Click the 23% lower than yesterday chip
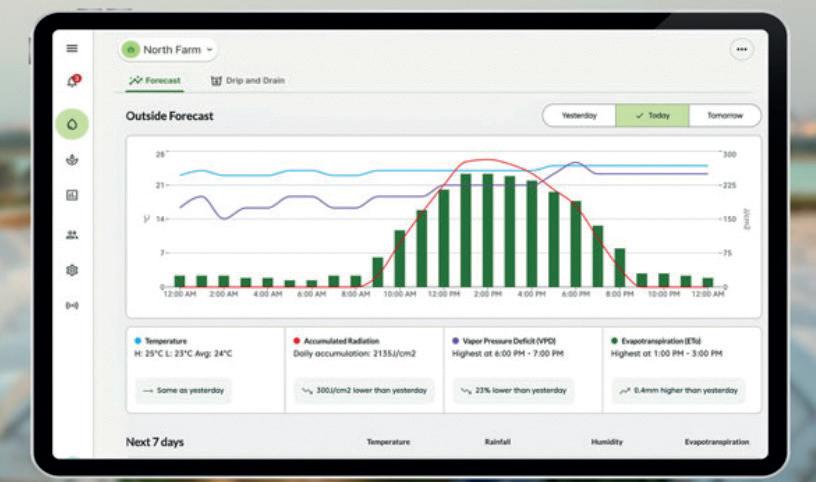This screenshot has width=816, height=482. click(x=514, y=390)
